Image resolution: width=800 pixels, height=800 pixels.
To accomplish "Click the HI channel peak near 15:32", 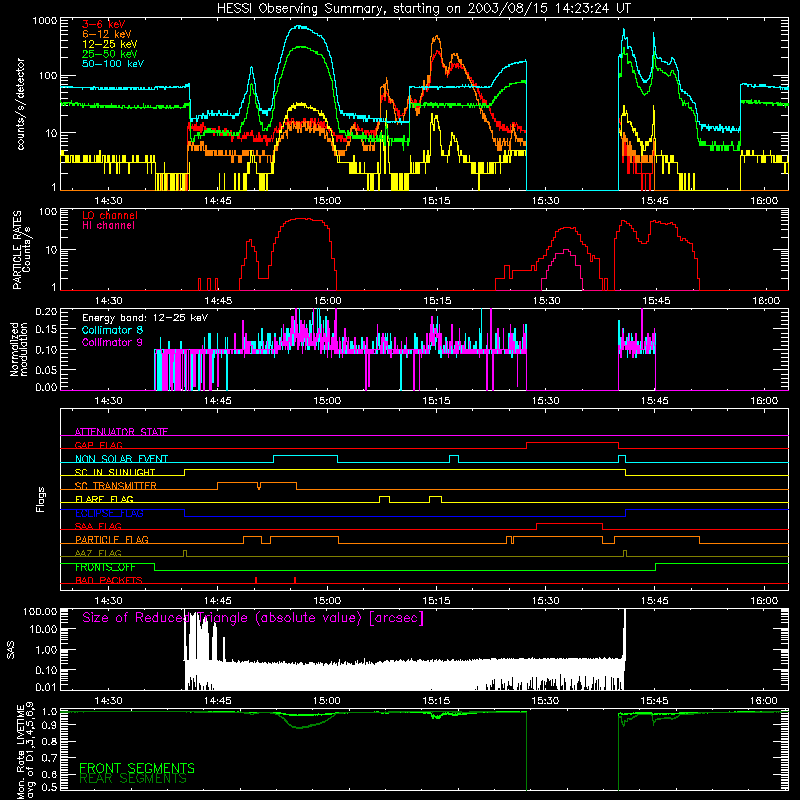I will 566,251.
